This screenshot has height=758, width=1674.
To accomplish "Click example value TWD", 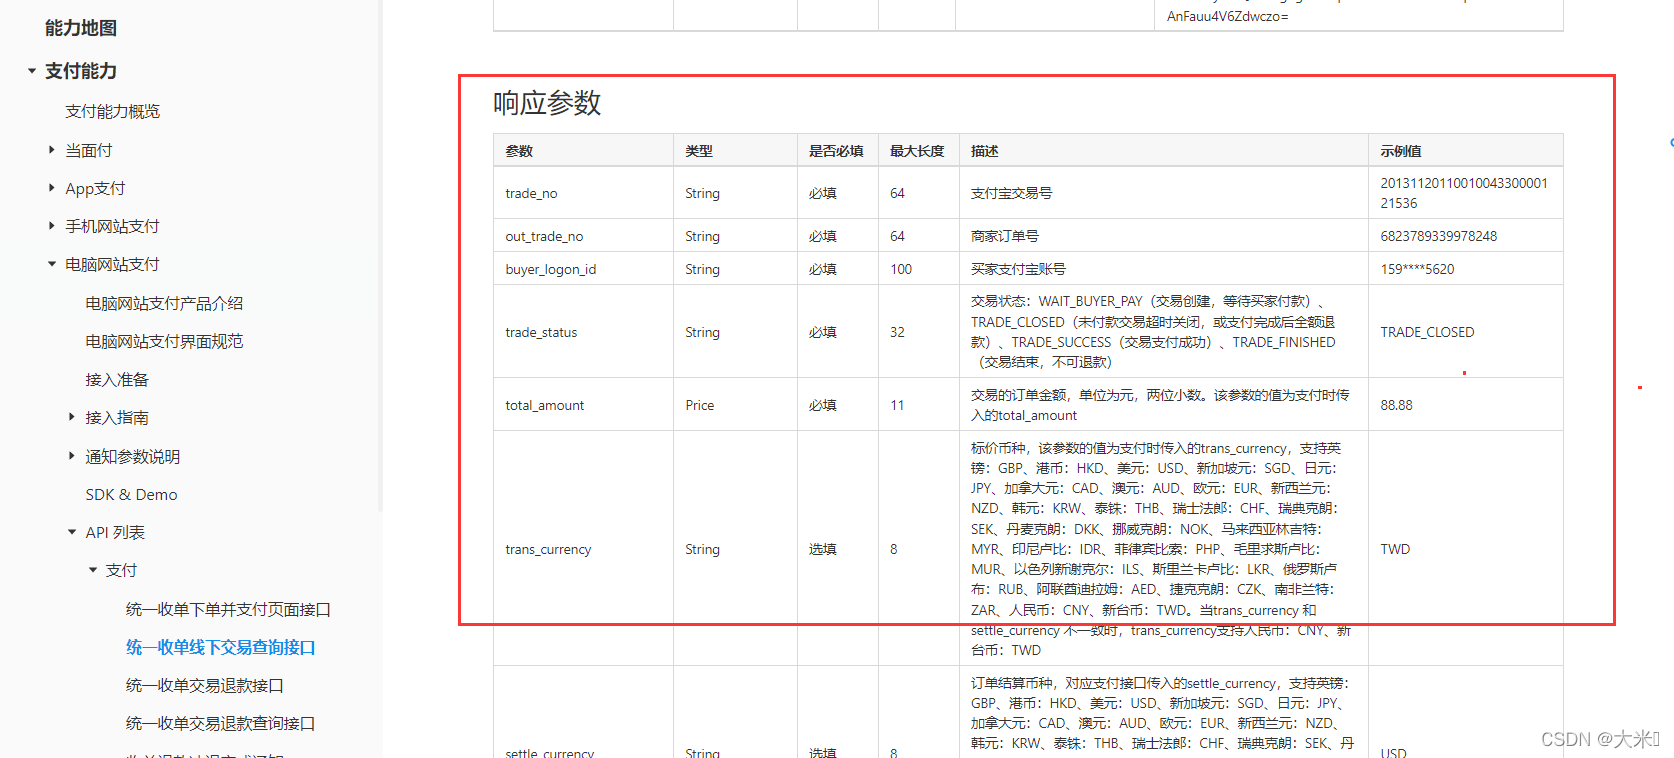I will 1395,549.
